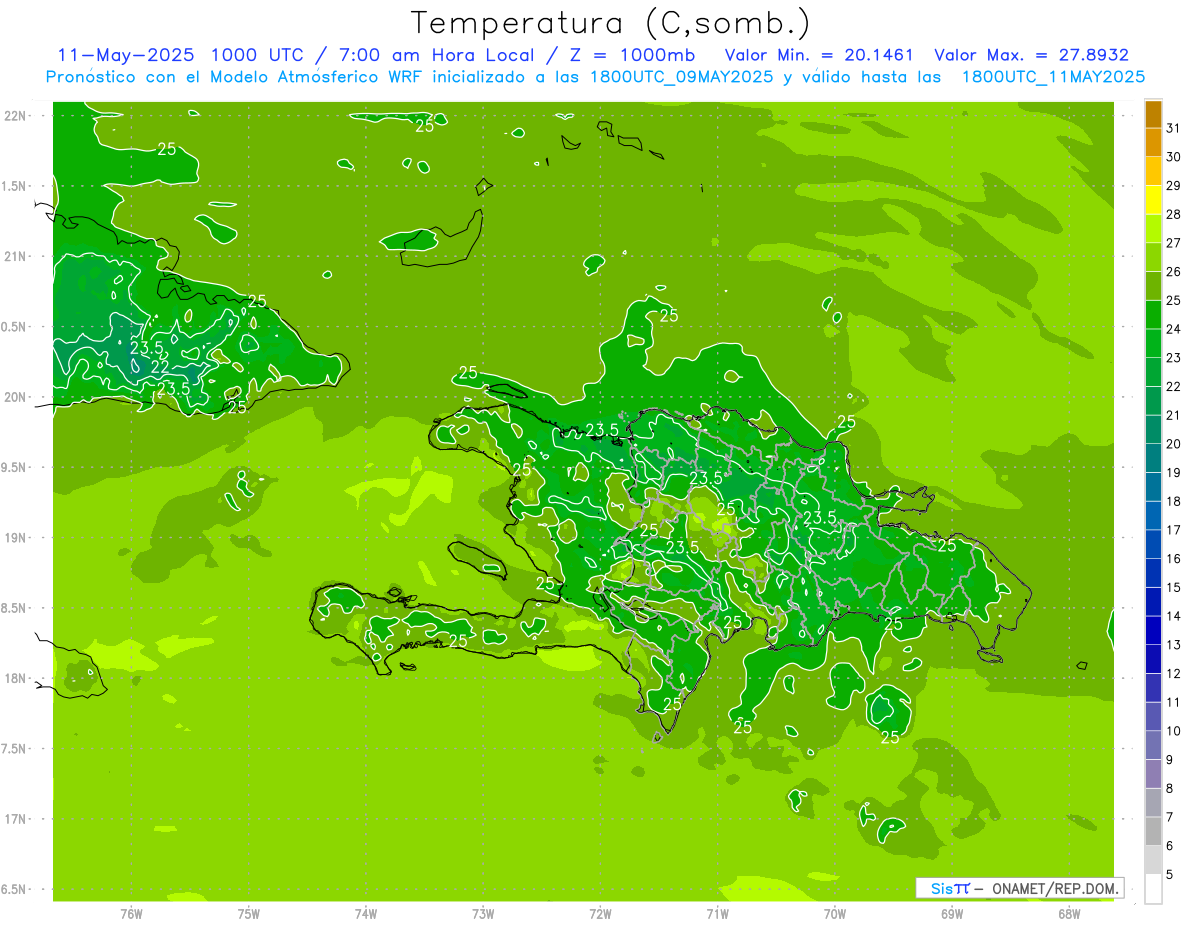Click the 68W longitude axis label
Viewport: 1200px width, 927px height.
tap(1069, 914)
